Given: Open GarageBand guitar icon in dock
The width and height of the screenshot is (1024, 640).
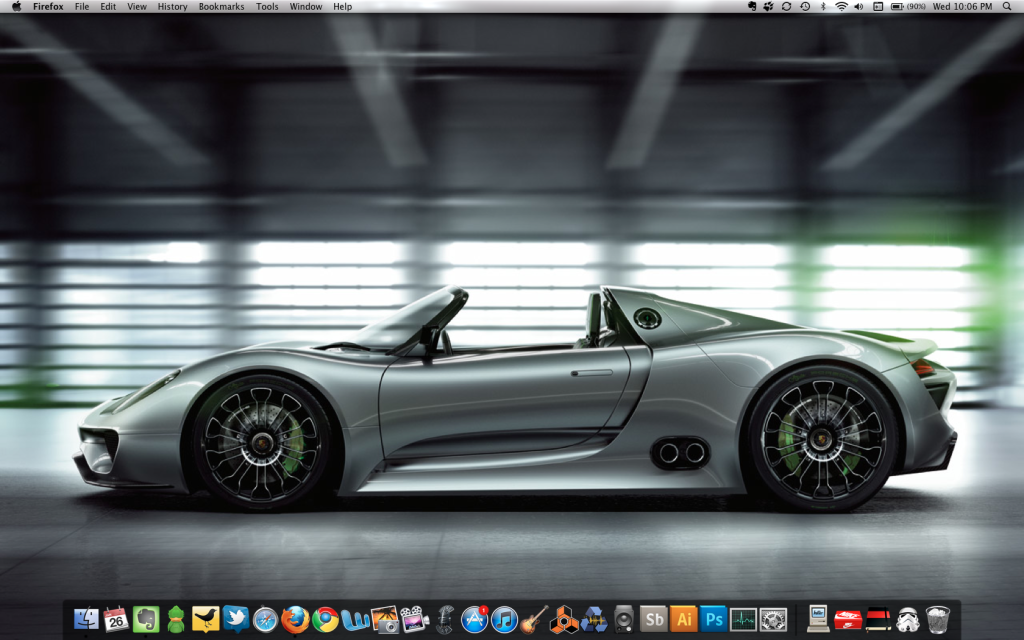Looking at the screenshot, I should (534, 619).
